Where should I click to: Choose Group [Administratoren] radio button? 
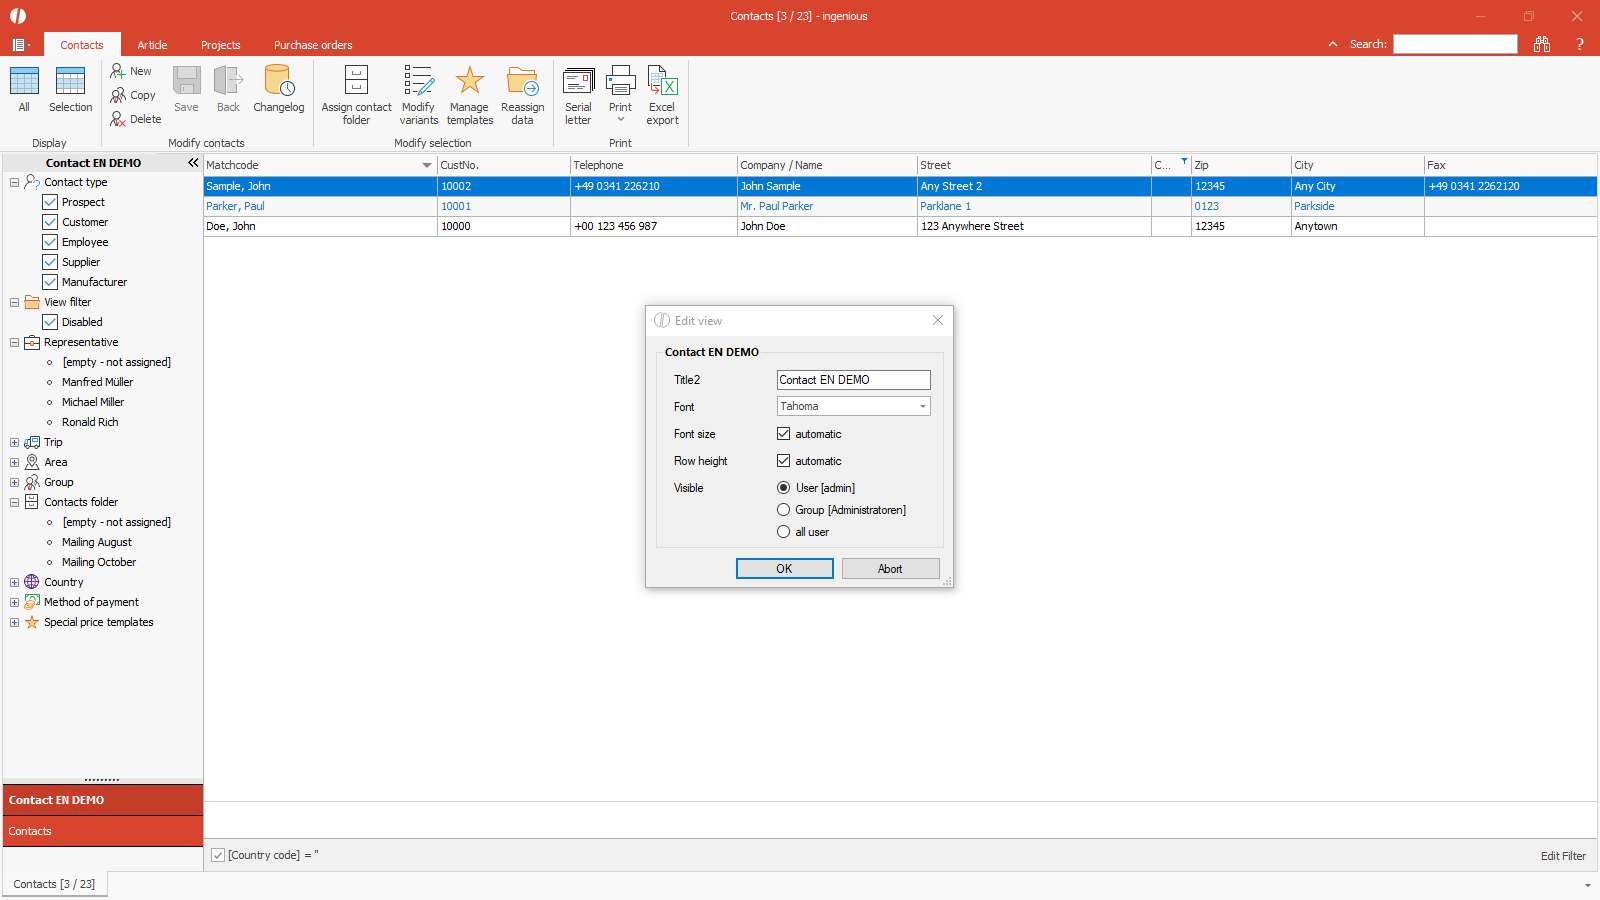coord(784,510)
